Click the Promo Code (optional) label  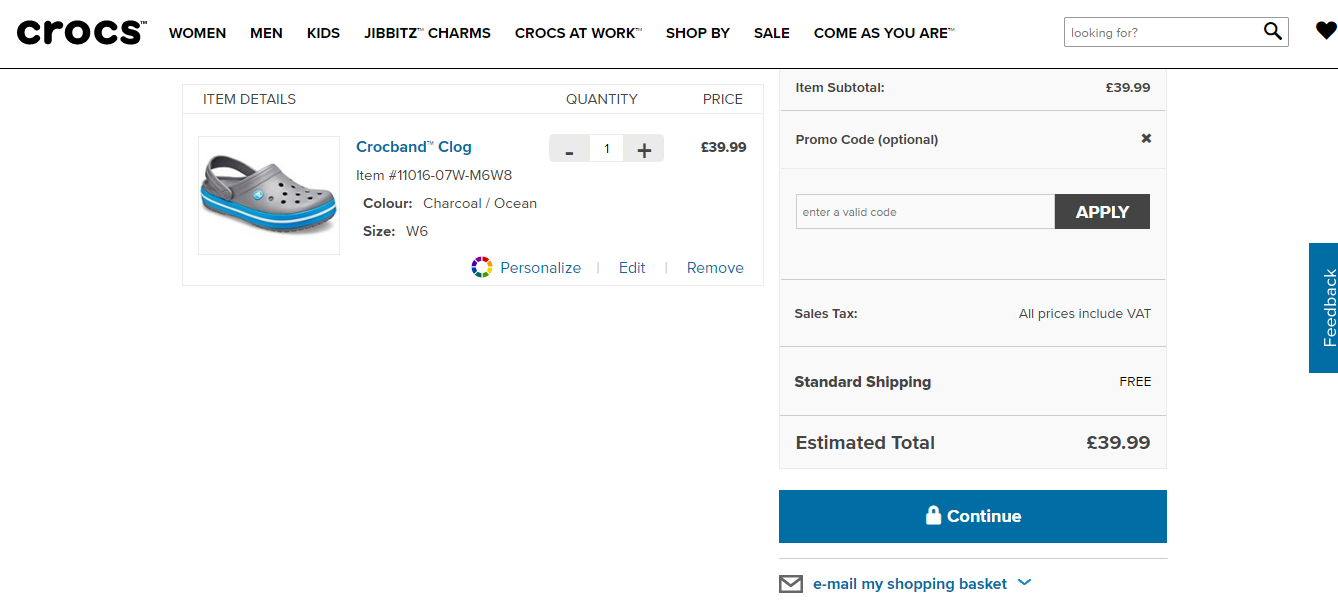click(x=867, y=140)
